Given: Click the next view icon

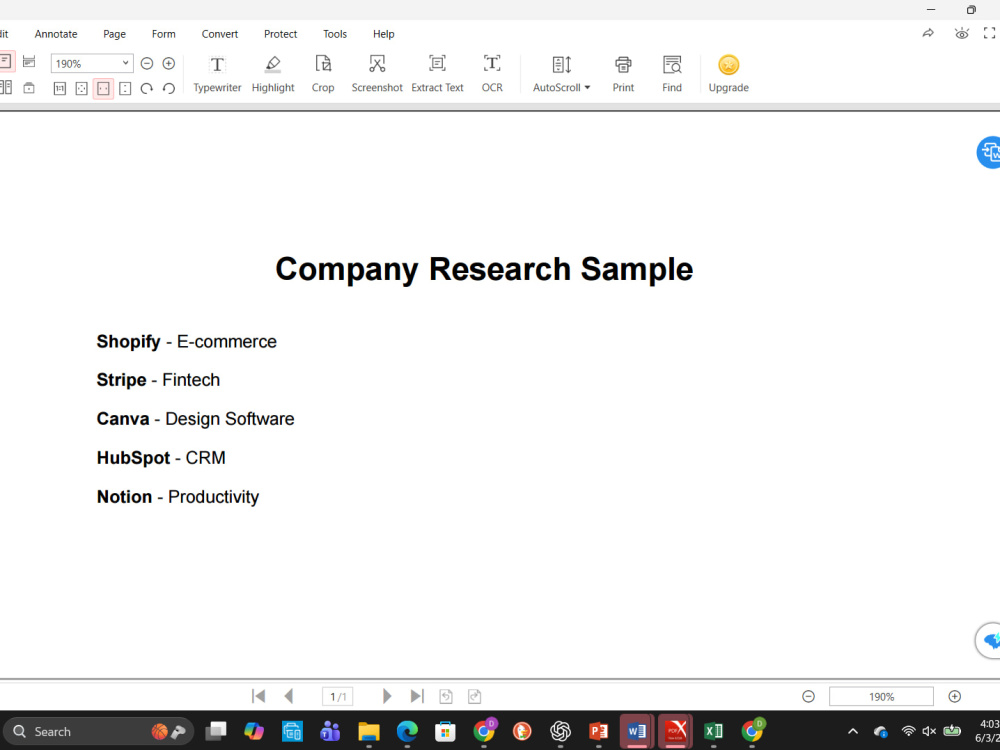Looking at the screenshot, I should [474, 696].
